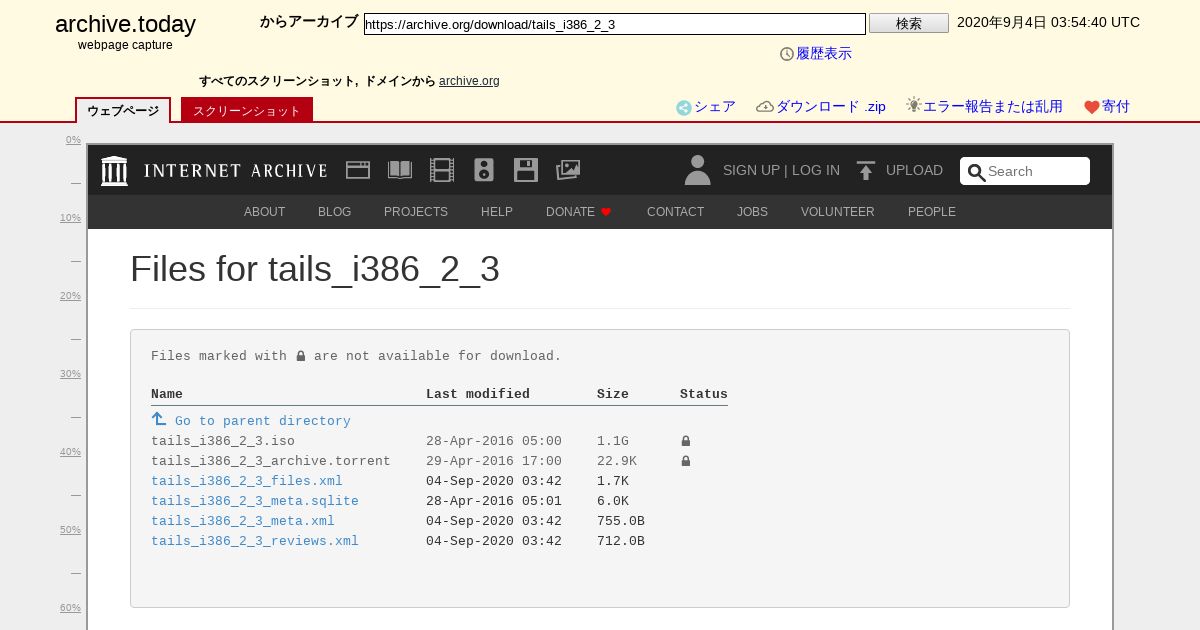Open PEOPLE in the navigation bar
Image resolution: width=1200 pixels, height=630 pixels.
tap(932, 212)
